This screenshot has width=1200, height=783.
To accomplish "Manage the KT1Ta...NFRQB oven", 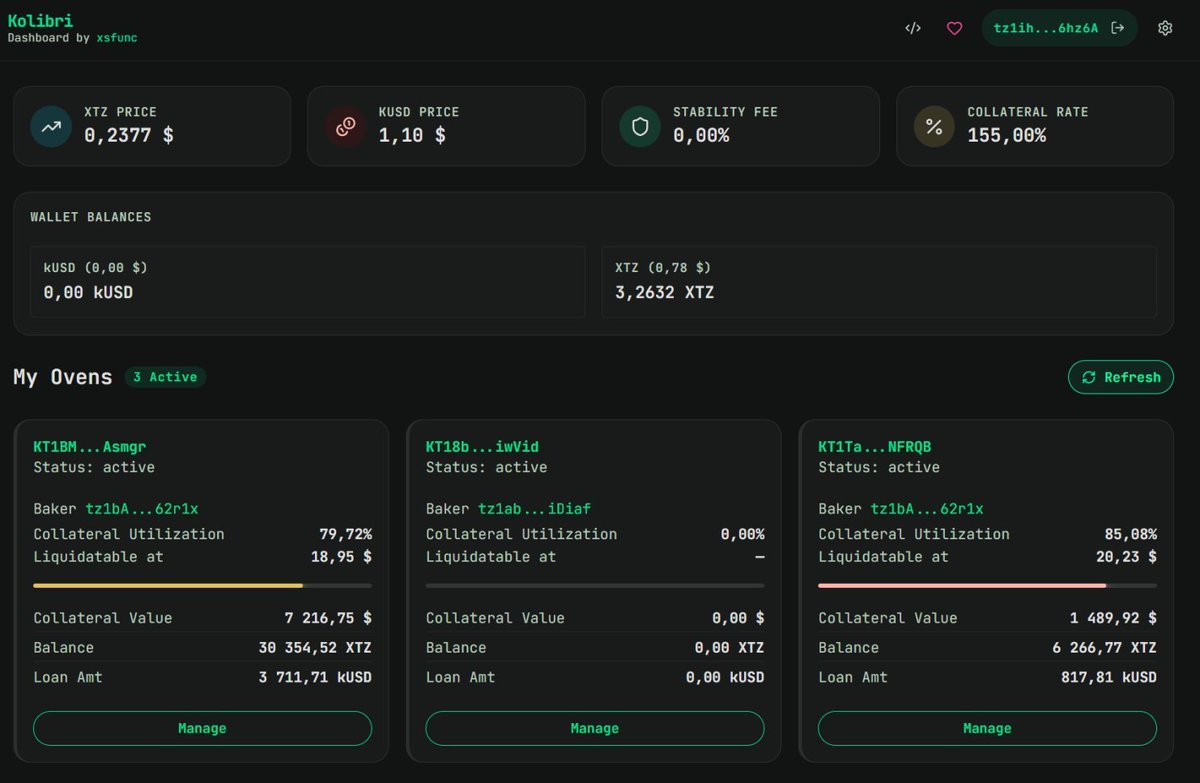I will [987, 728].
